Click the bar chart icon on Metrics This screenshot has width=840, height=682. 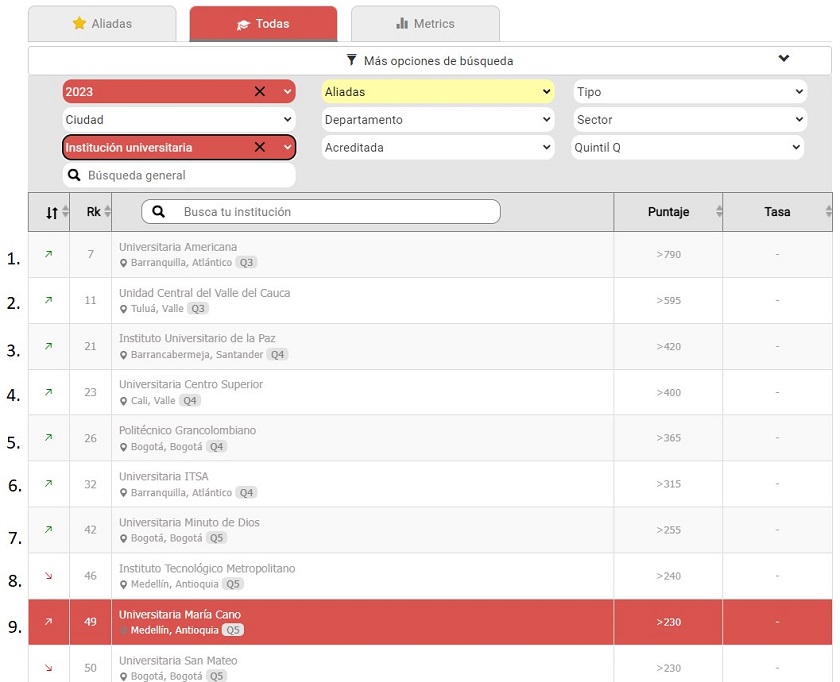pyautogui.click(x=402, y=23)
